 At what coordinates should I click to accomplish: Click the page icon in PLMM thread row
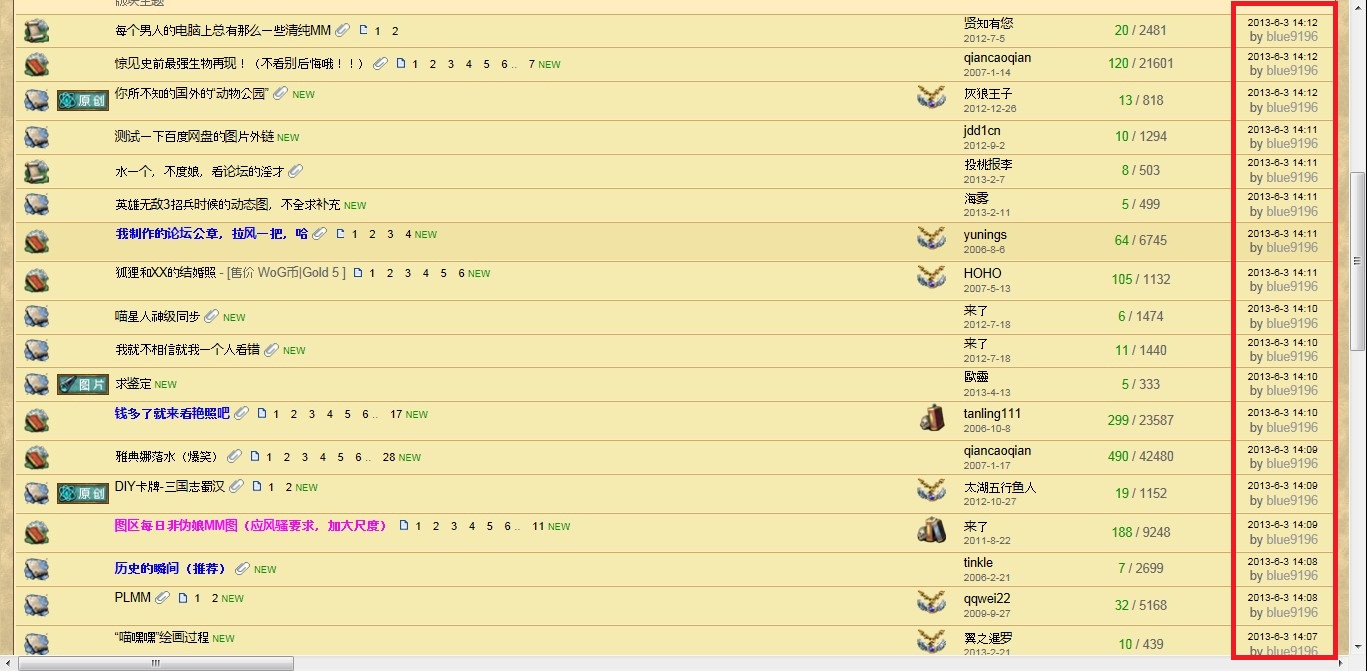[183, 598]
